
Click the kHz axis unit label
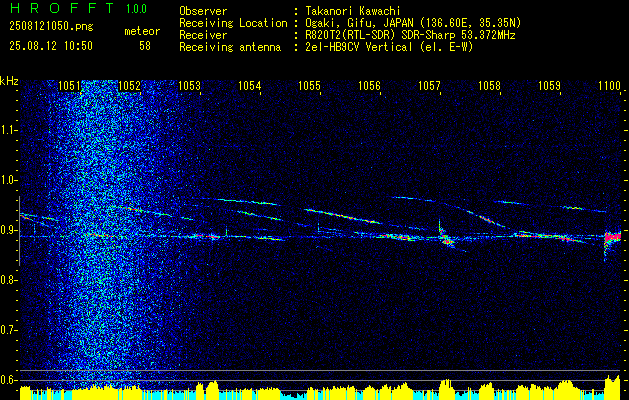(x=9, y=81)
